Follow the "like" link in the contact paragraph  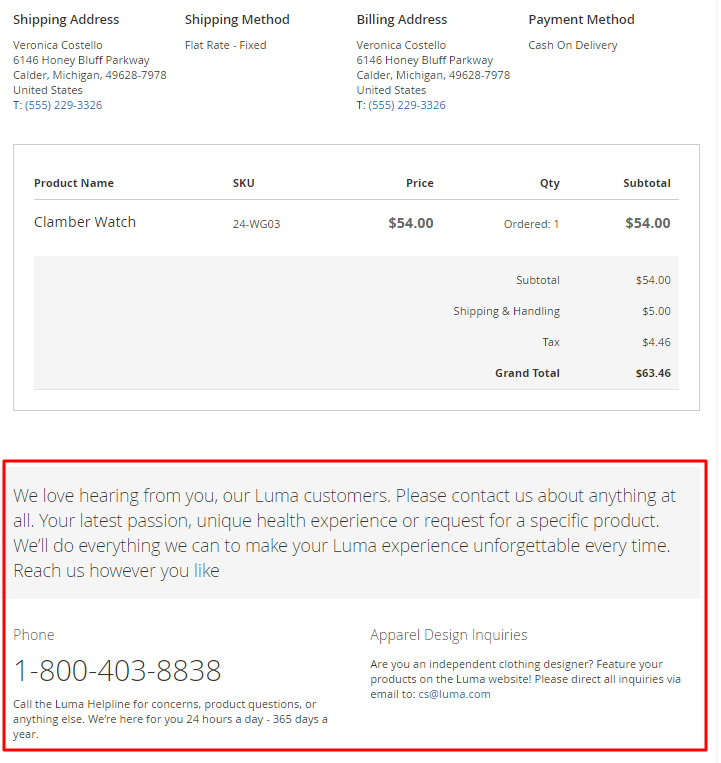pyautogui.click(x=207, y=571)
